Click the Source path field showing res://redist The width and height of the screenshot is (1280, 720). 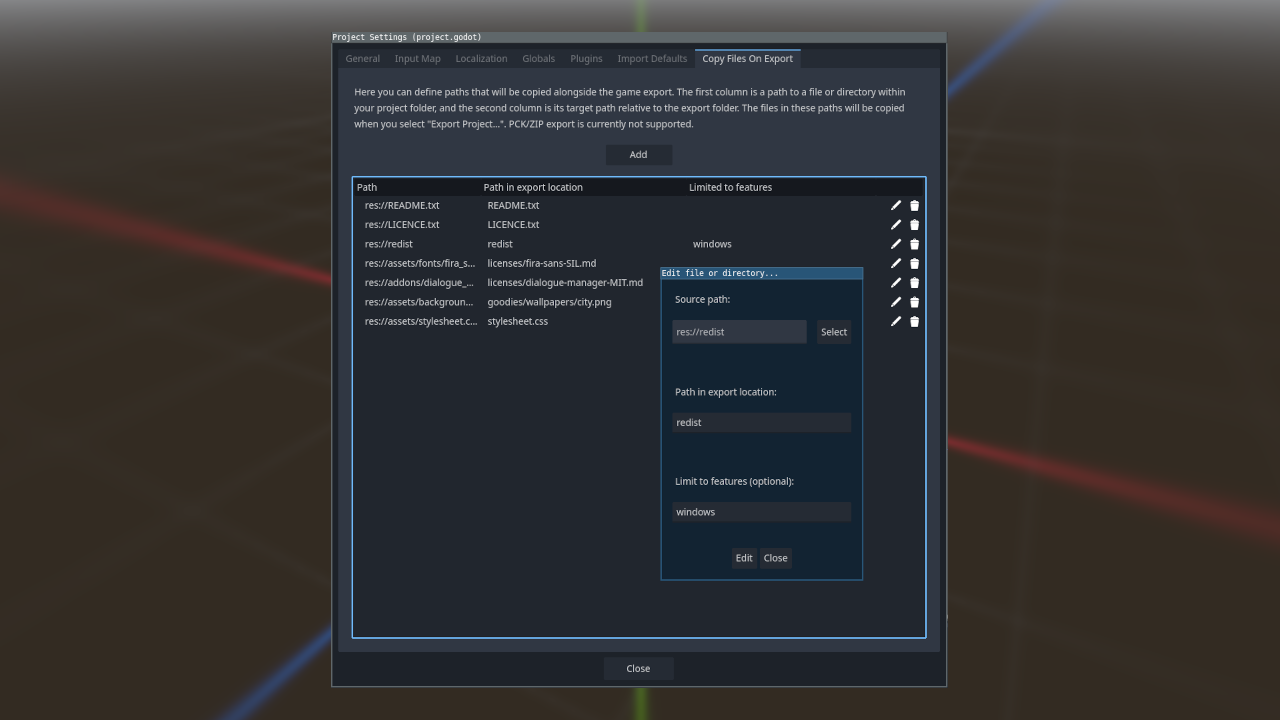[739, 332]
